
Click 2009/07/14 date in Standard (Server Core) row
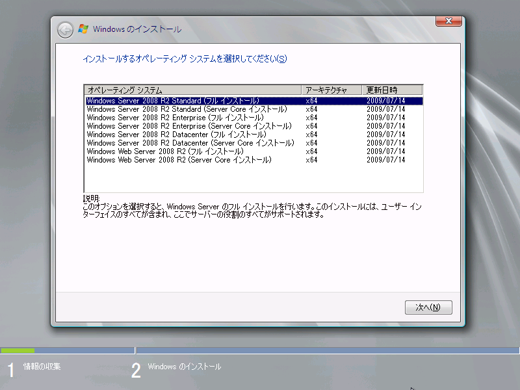[x=386, y=109]
